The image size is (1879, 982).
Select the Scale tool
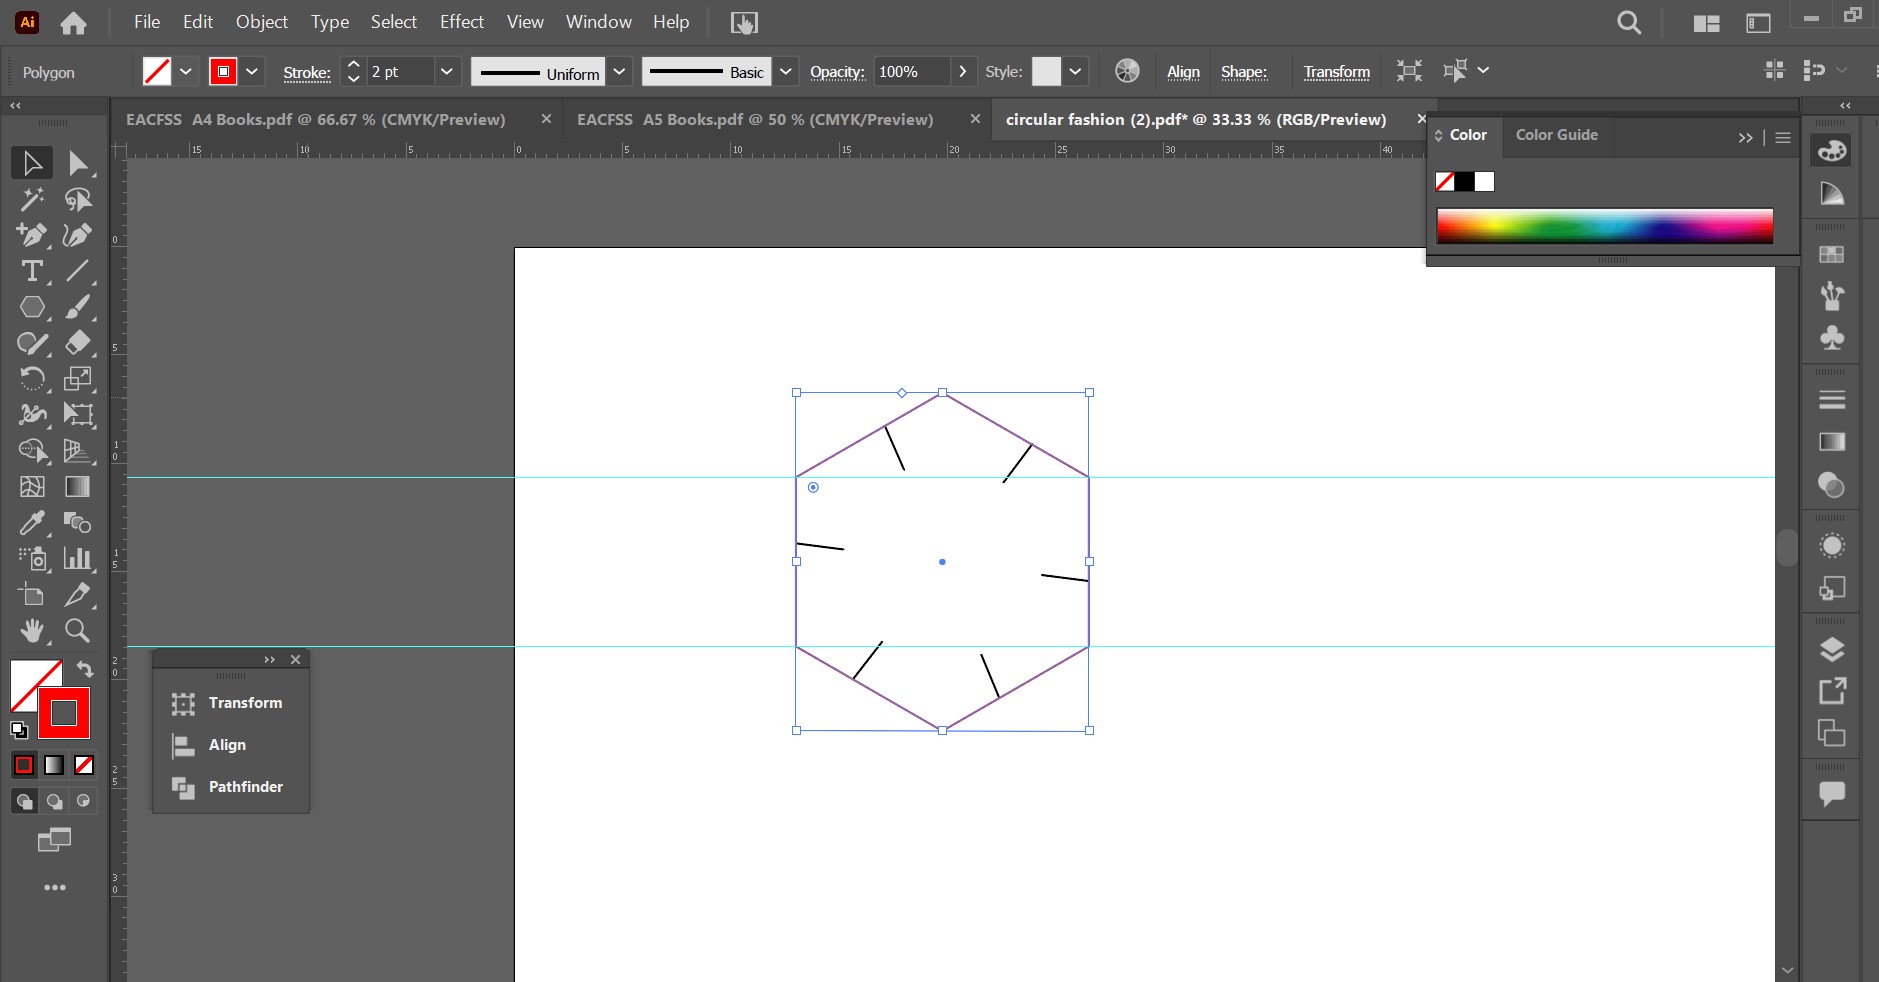click(x=77, y=379)
